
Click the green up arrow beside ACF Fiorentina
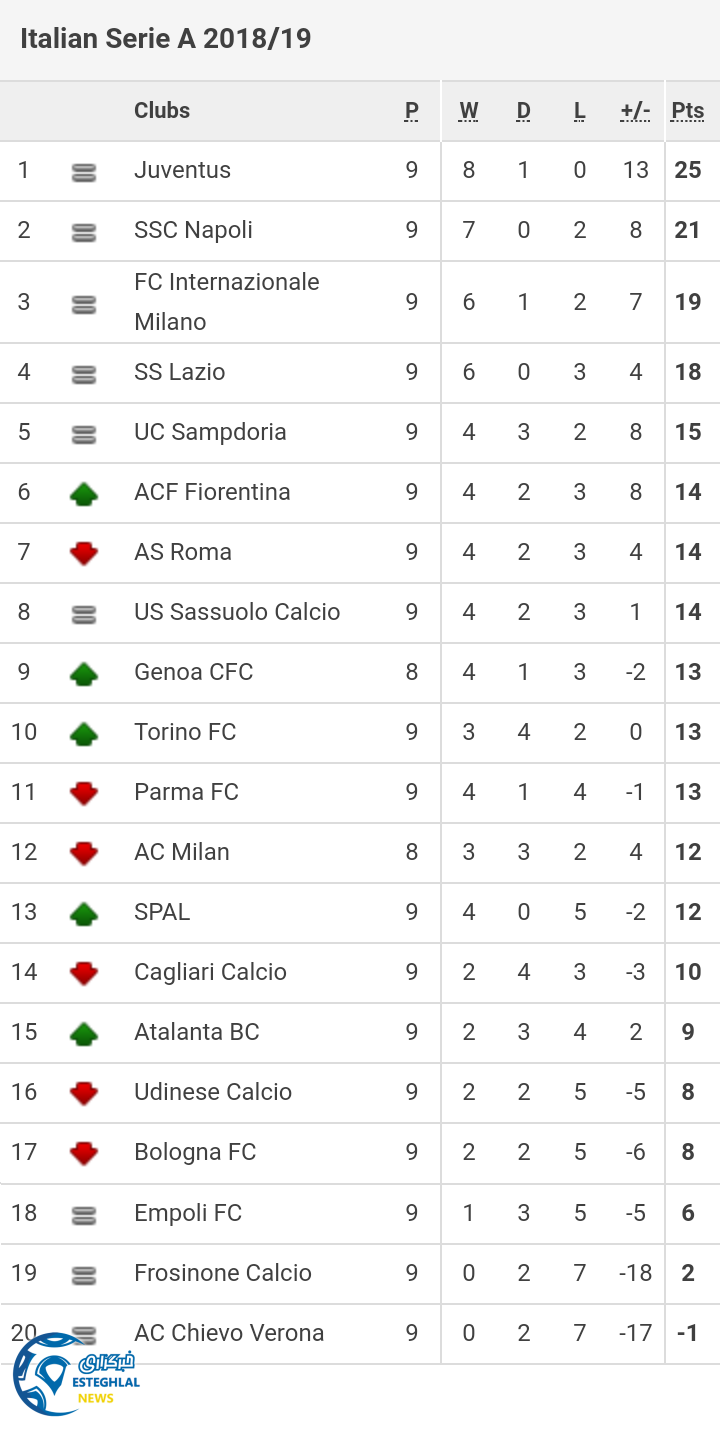84,493
